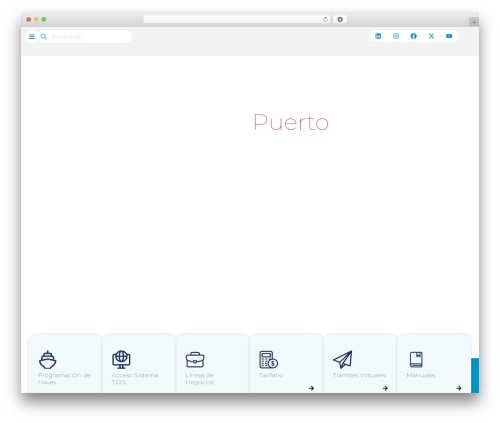Click the browser reload icon
Screen dimensions: 500x423
point(325,19)
